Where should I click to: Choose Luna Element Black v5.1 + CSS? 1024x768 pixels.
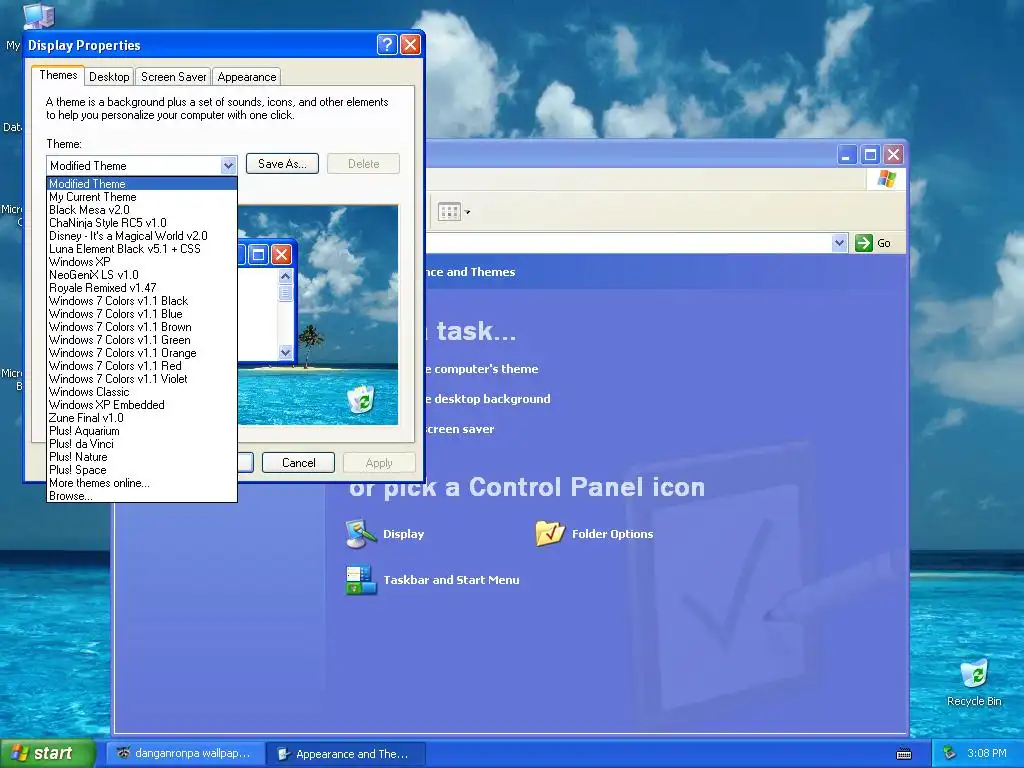click(x=142, y=249)
